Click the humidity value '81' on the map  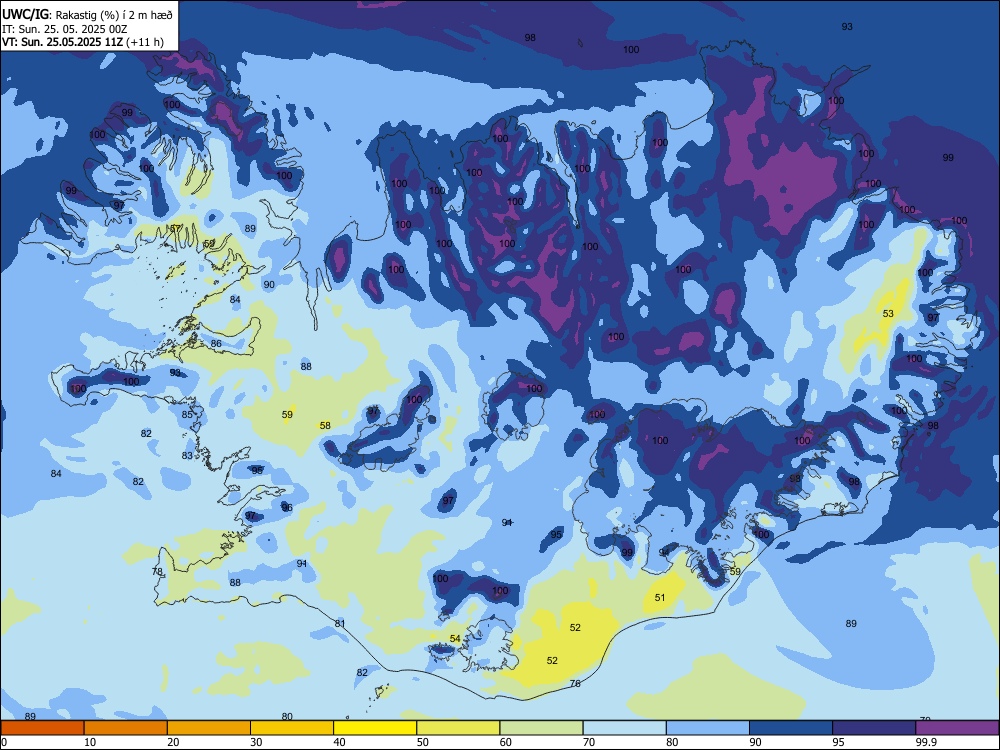tap(340, 623)
